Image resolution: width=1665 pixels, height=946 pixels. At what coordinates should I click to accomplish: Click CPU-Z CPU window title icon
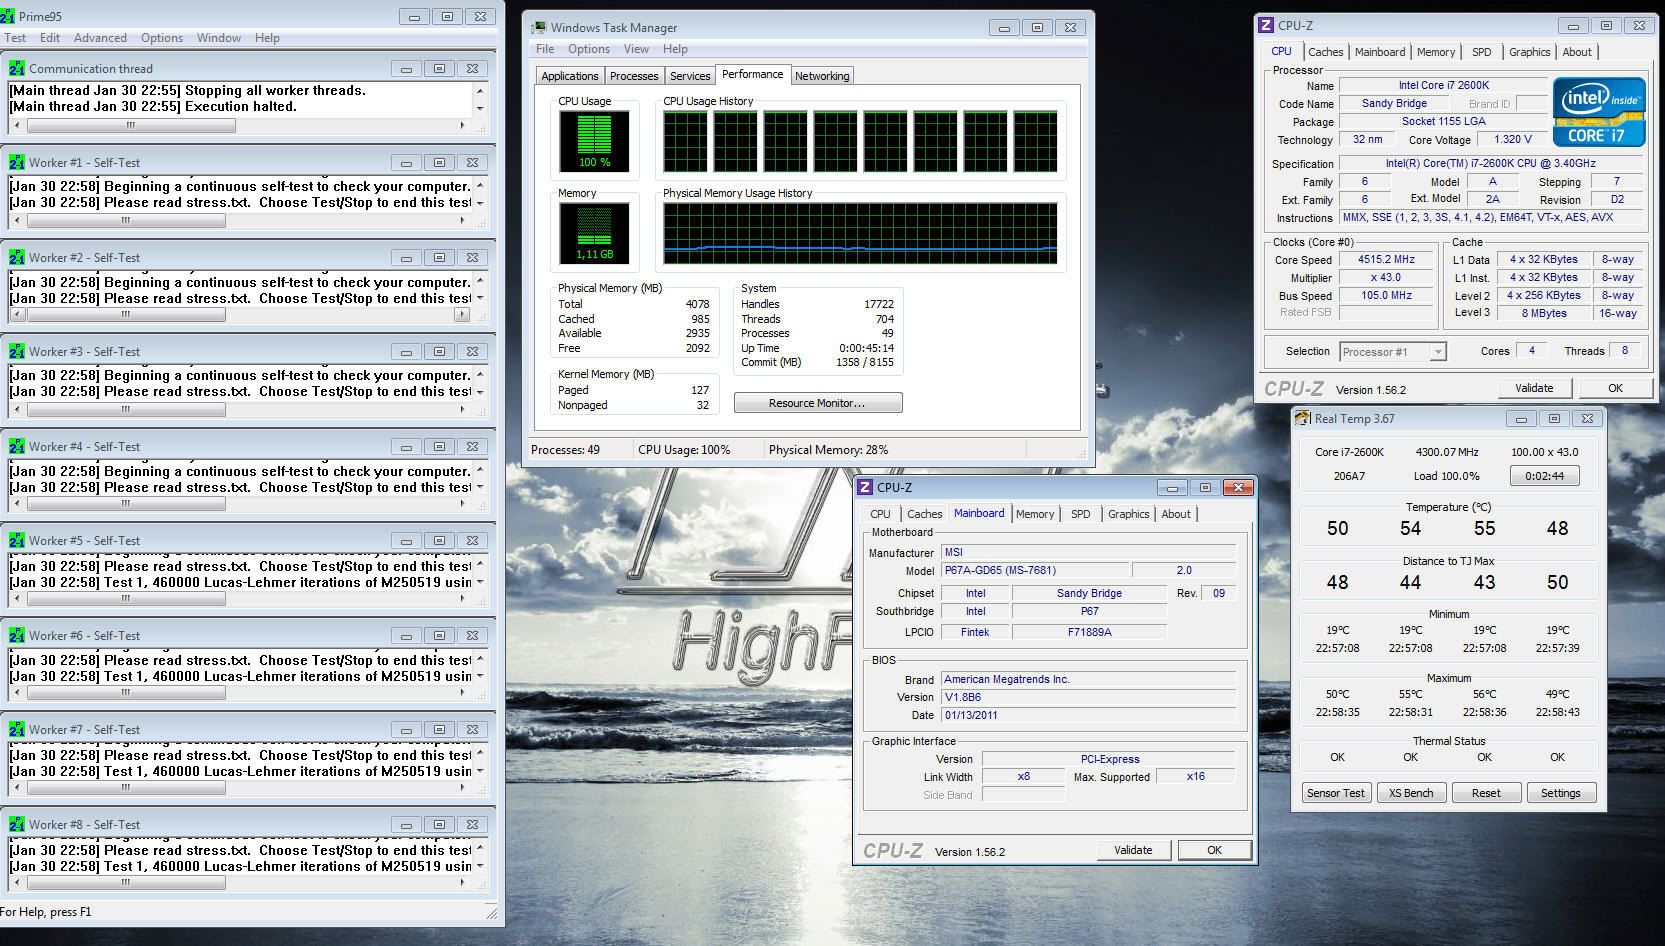pyautogui.click(x=1266, y=25)
